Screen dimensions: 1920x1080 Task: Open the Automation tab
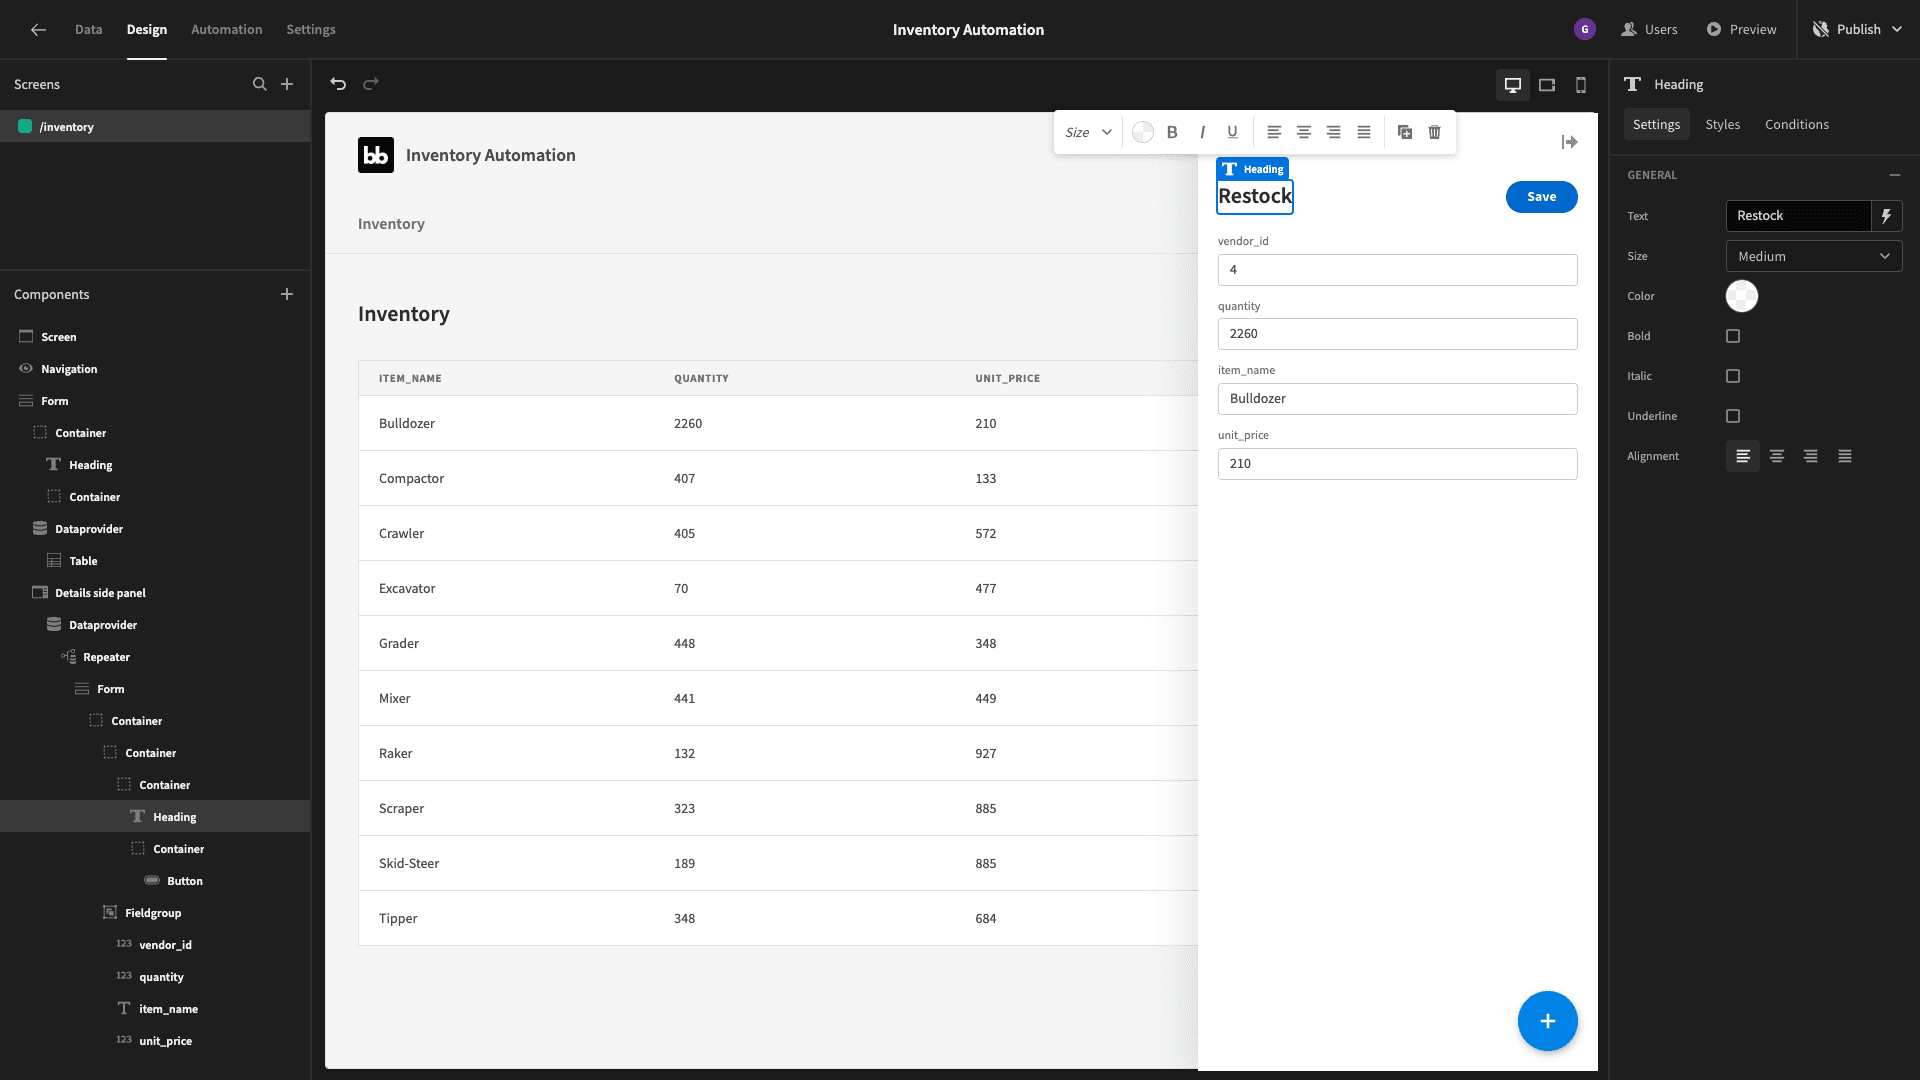(x=226, y=30)
